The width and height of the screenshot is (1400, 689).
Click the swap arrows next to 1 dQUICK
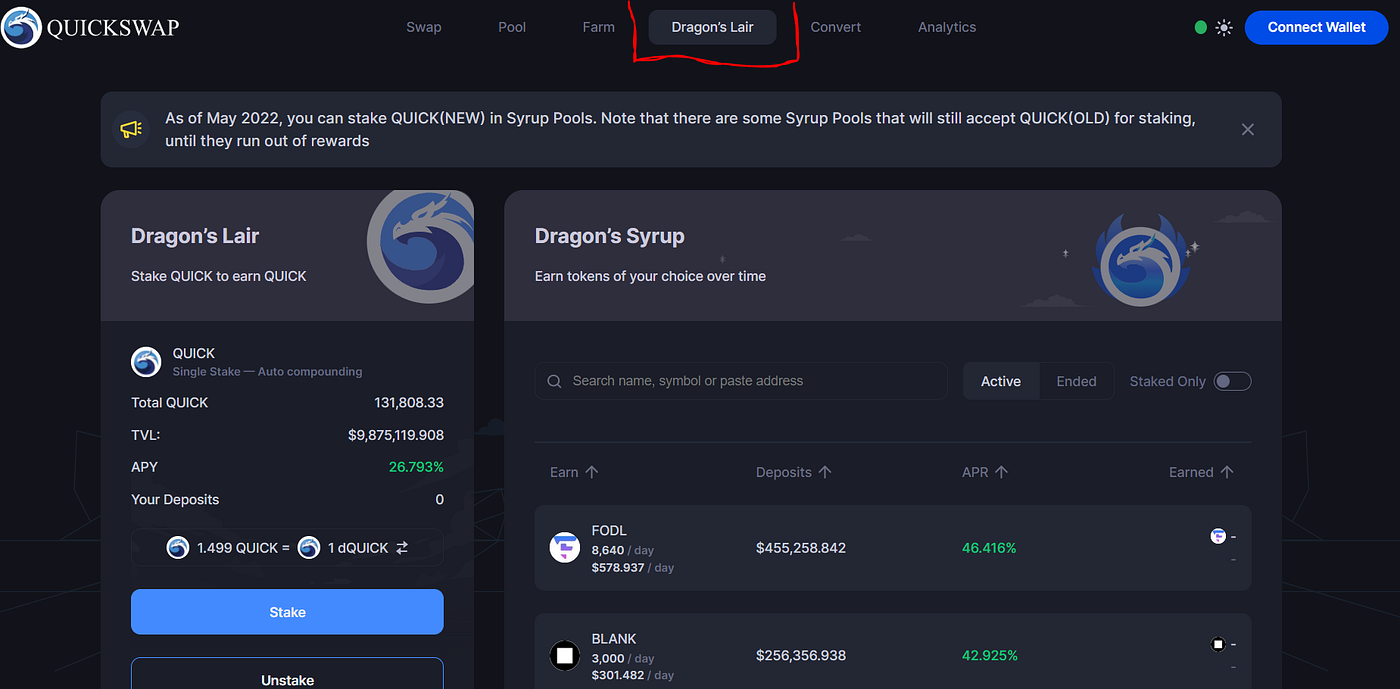coord(402,548)
